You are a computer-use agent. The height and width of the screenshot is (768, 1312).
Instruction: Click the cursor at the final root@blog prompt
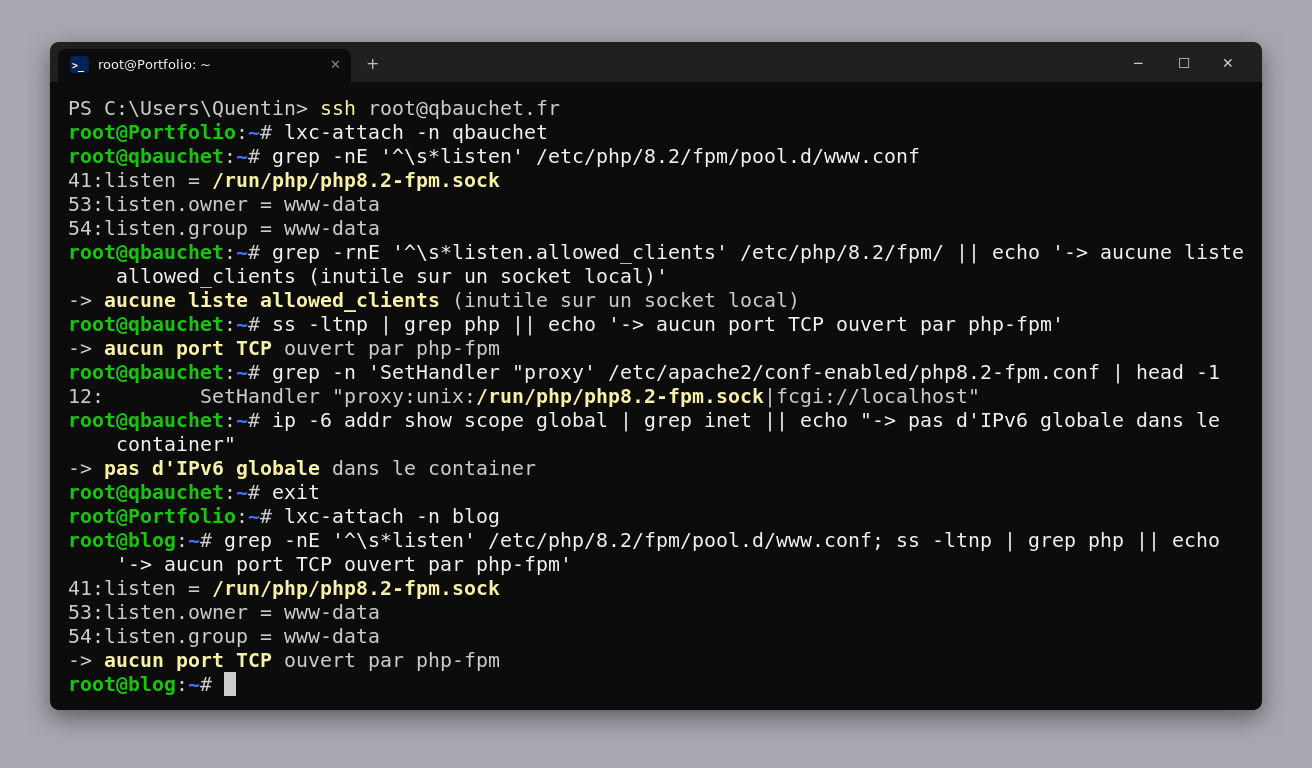pyautogui.click(x=230, y=684)
